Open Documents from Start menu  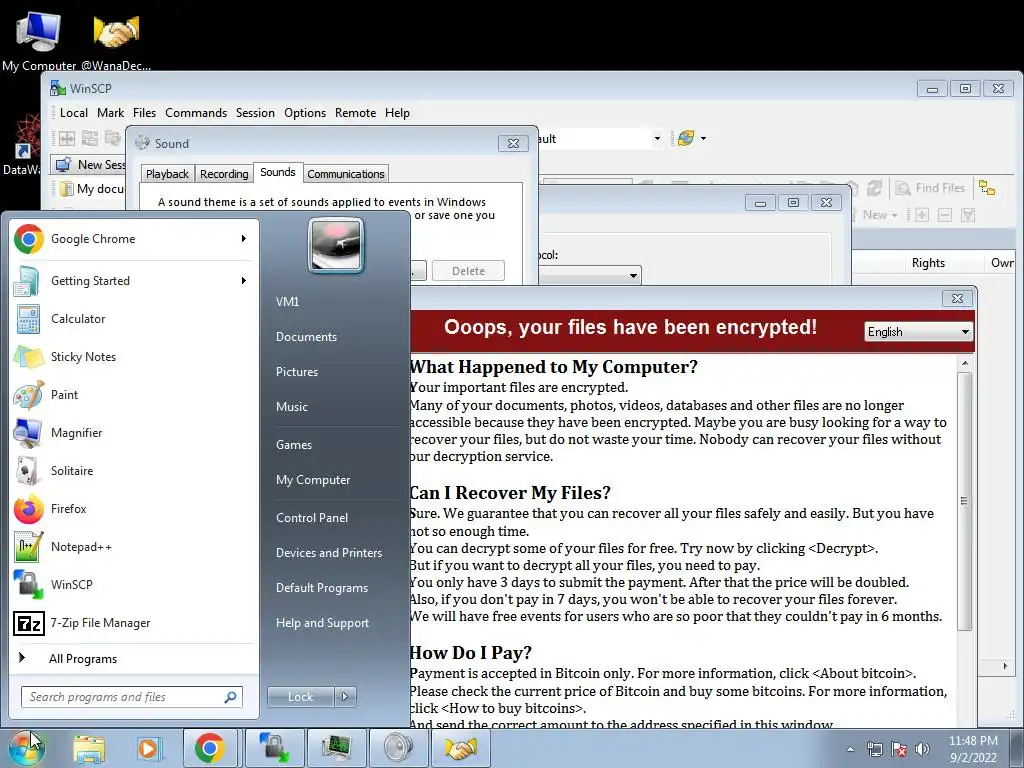coord(306,337)
